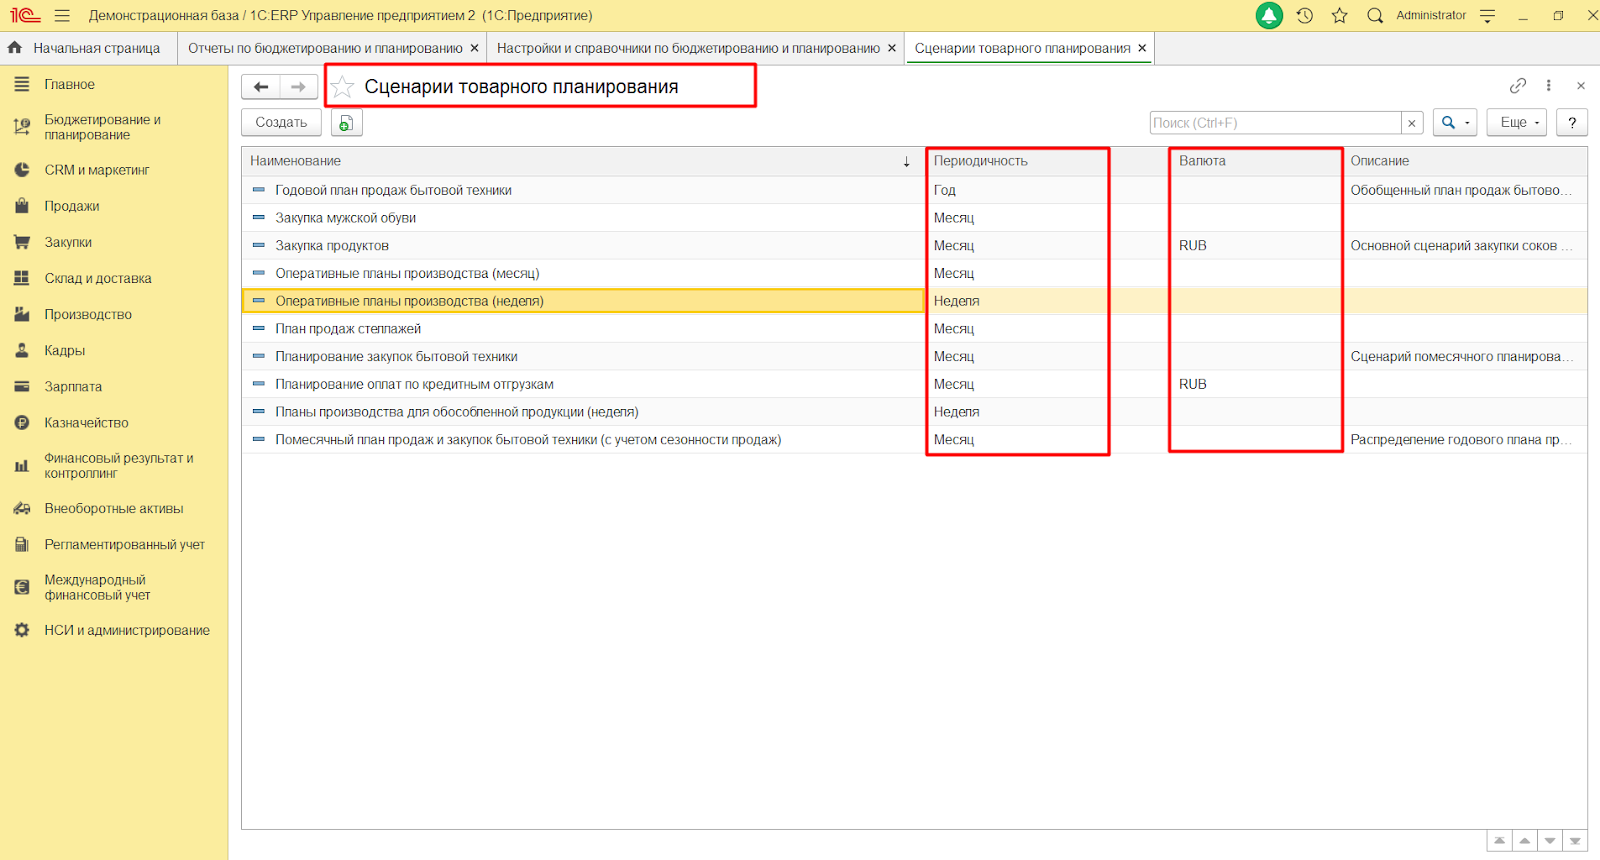This screenshot has height=860, width=1600.
Task: Copy link to this form icon
Action: point(1518,86)
